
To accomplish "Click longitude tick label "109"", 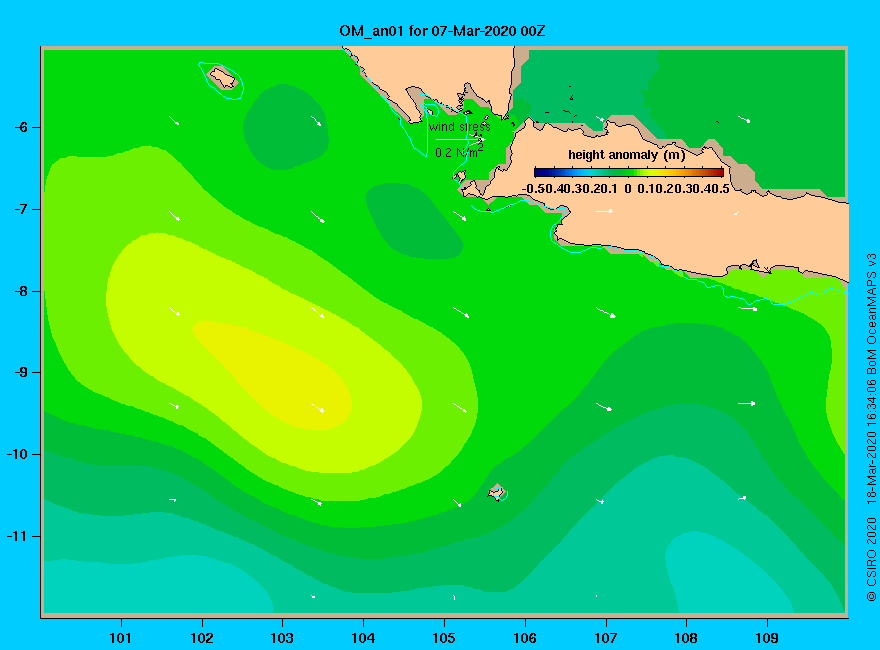I will click(x=767, y=638).
